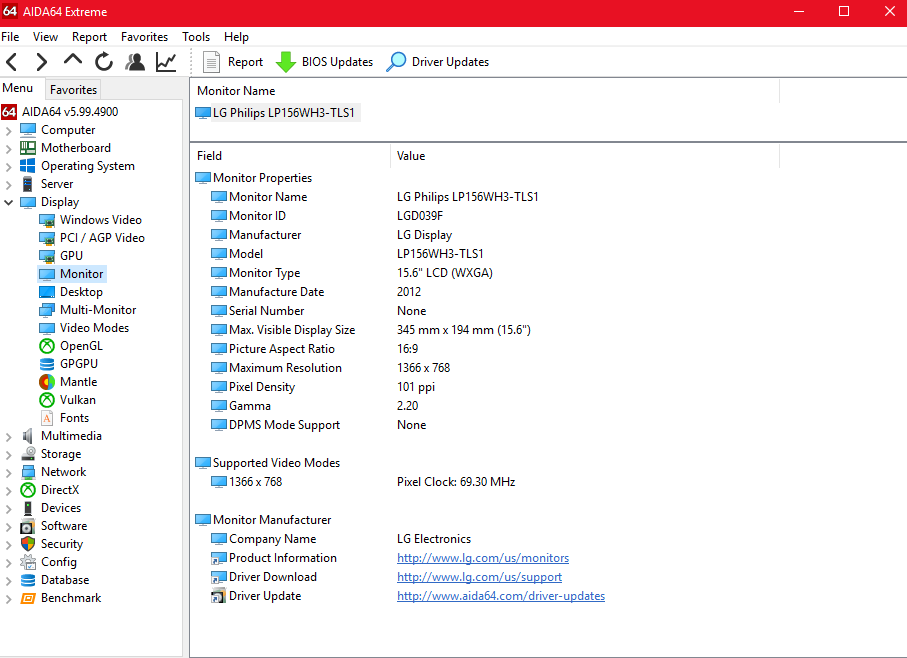
Task: Open the Help menu
Action: (x=237, y=37)
